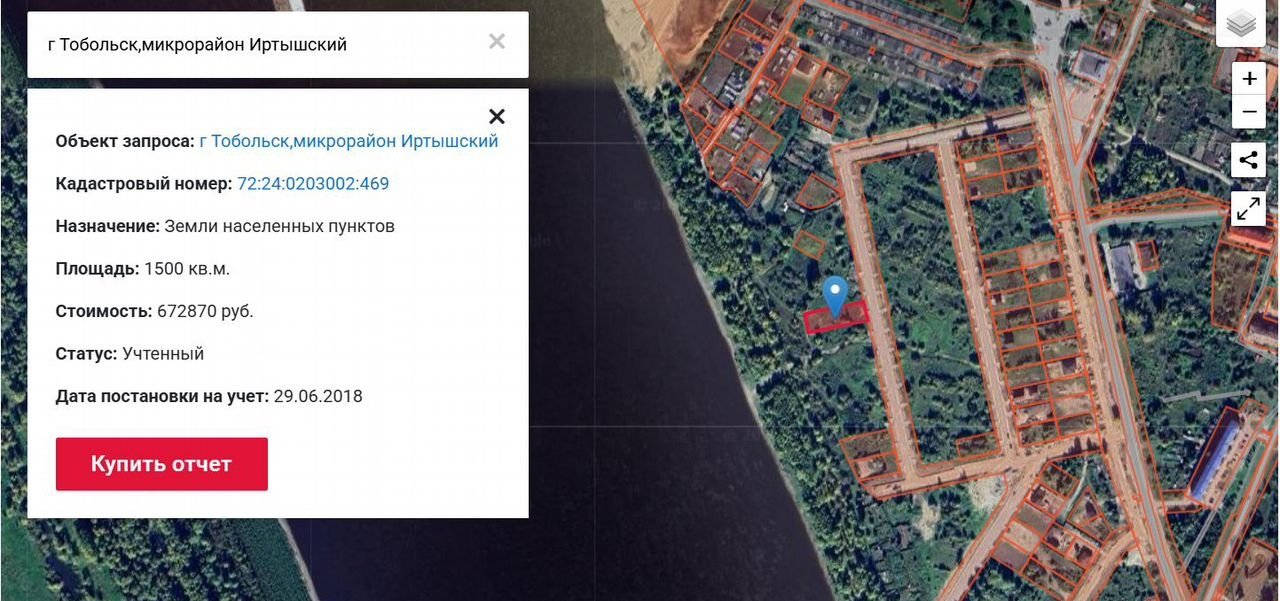This screenshot has width=1280, height=601.
Task: Open cadastral number 72:24:0203002:469 link
Action: (x=313, y=184)
